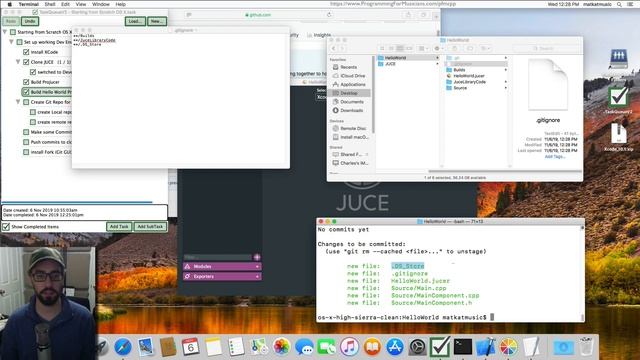Open the Trash in the Dock
The image size is (640, 360).
[586, 347]
